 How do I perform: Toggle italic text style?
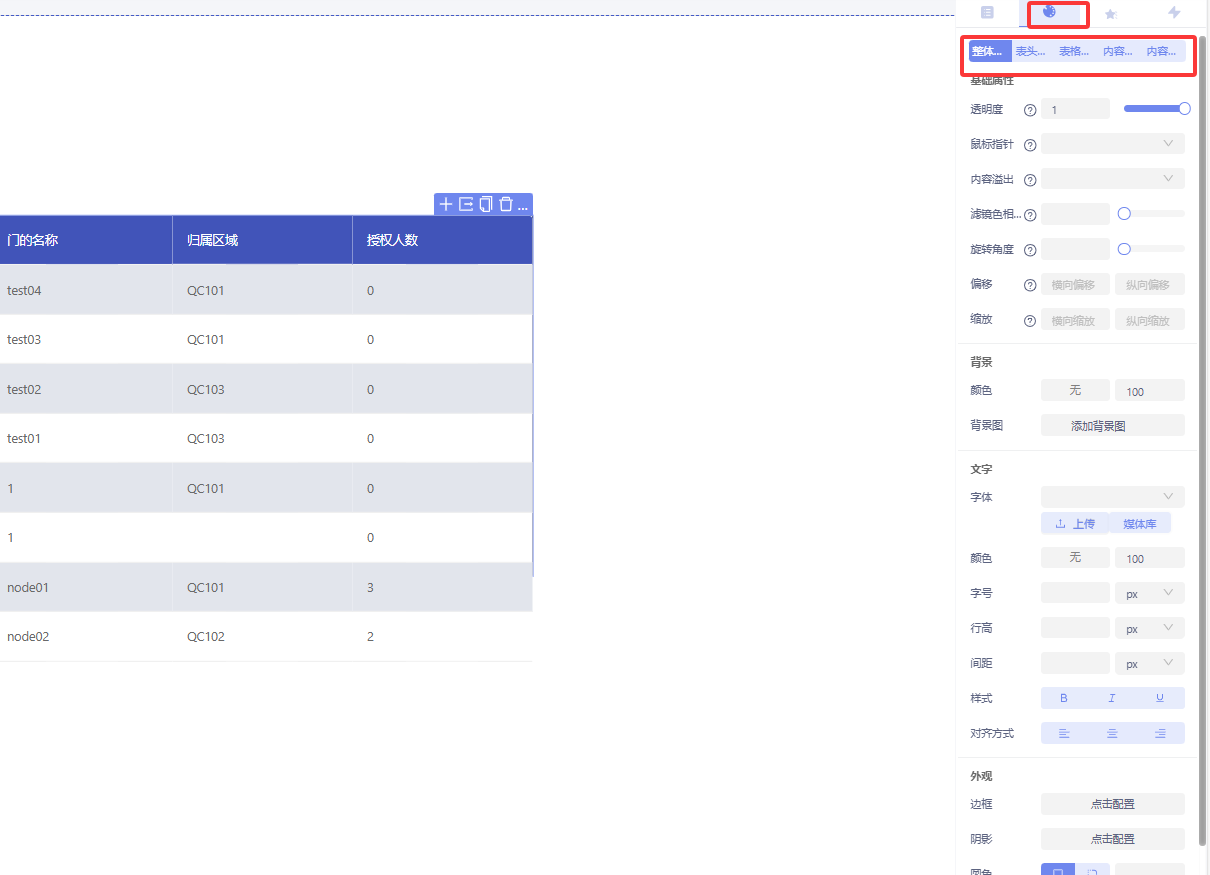pos(1112,698)
